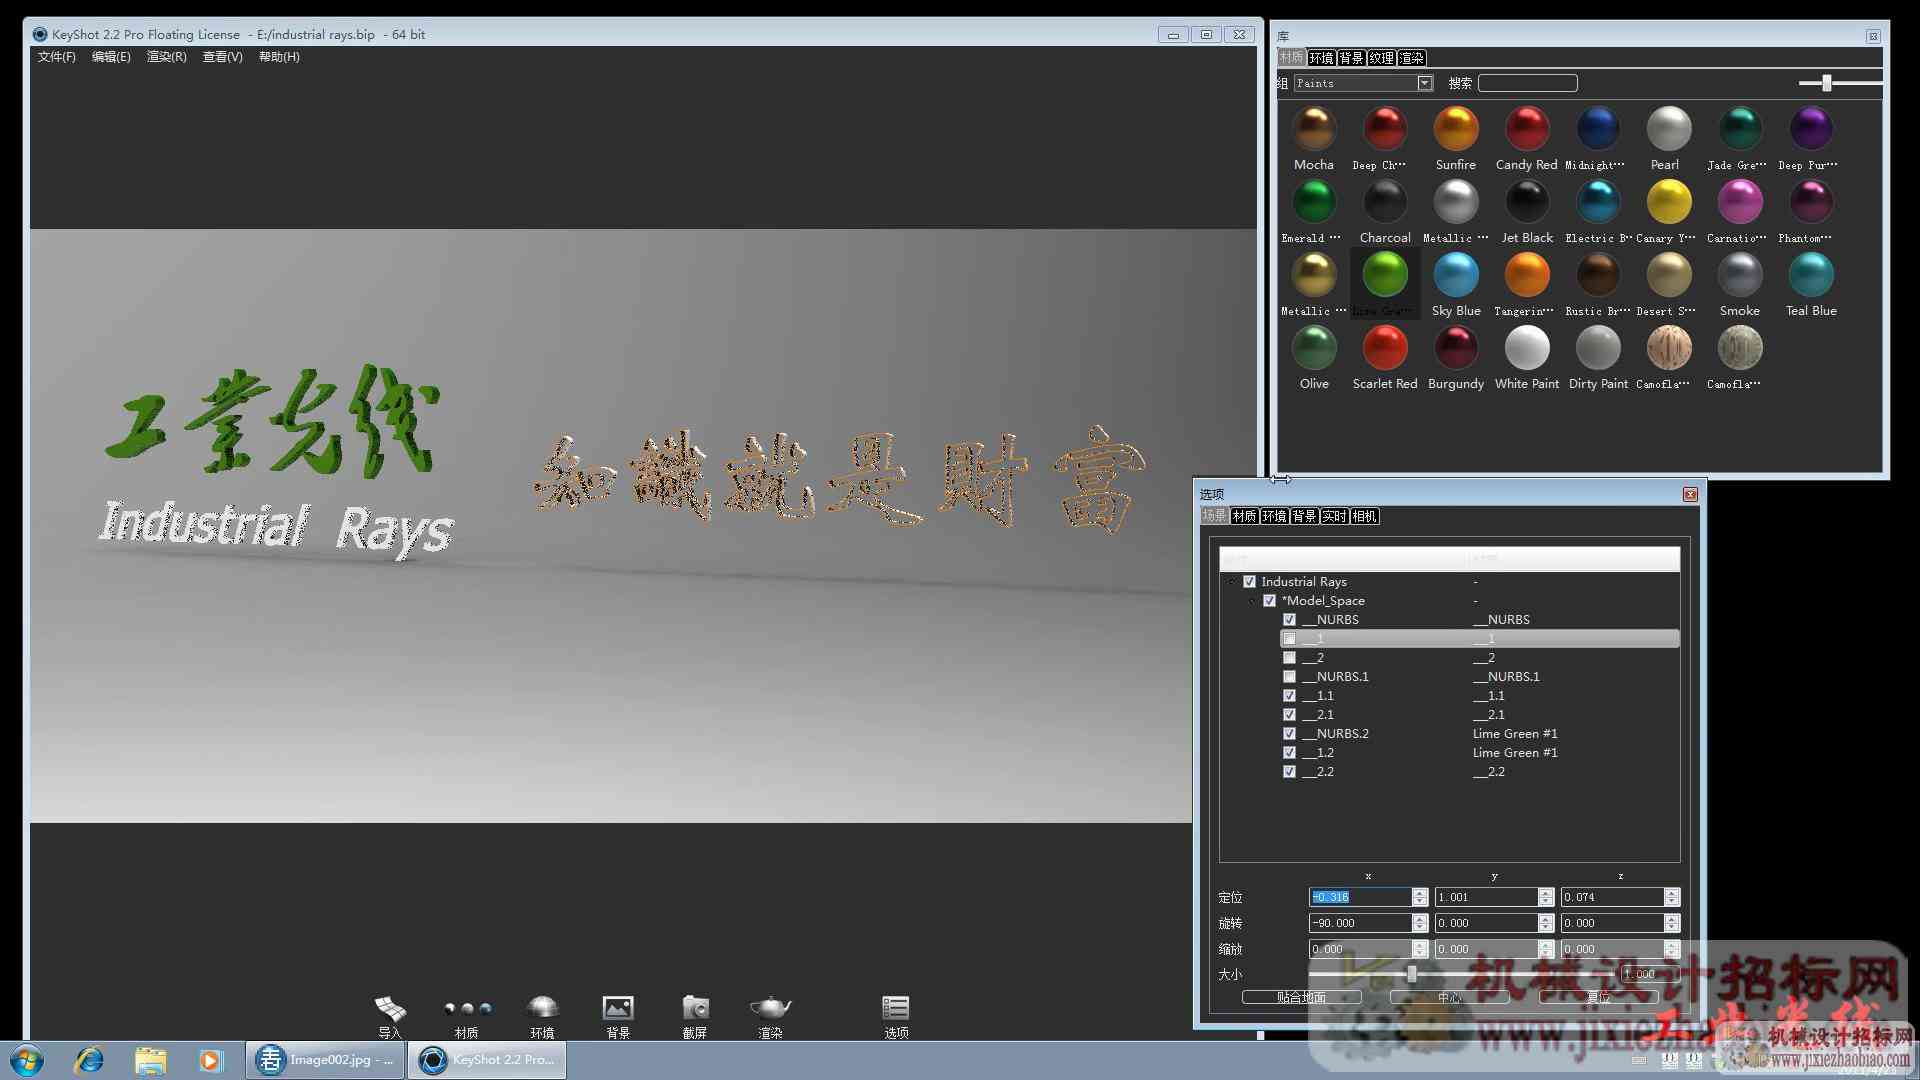Select the Pearl paint material
The image size is (1920, 1080).
pyautogui.click(x=1669, y=129)
